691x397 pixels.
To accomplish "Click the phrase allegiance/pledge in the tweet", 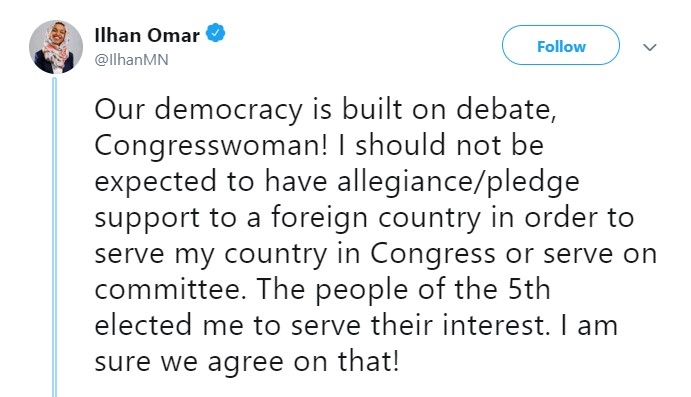I will [458, 182].
